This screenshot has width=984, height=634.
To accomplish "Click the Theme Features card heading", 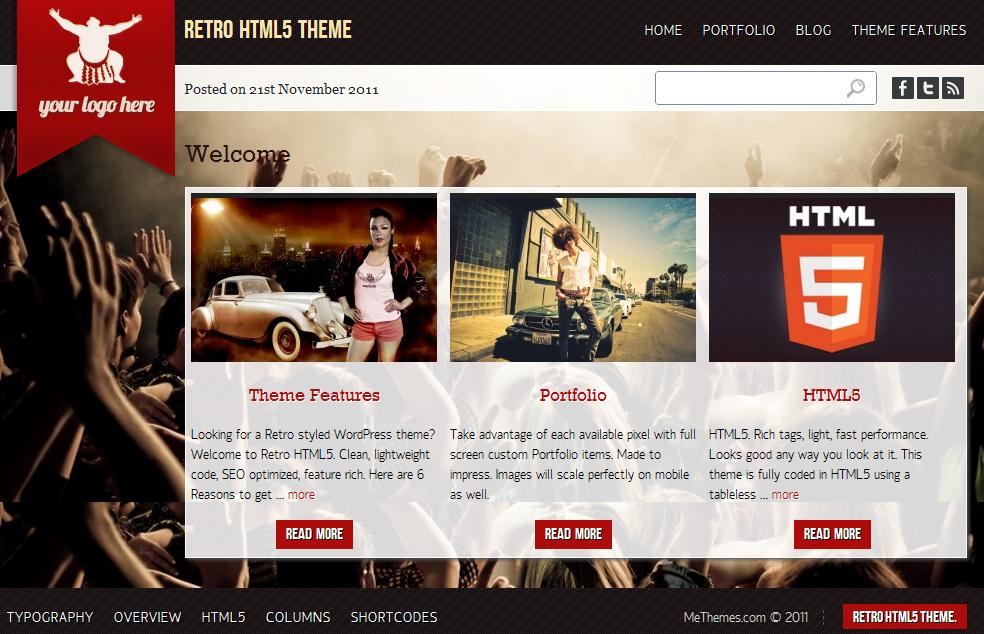I will click(x=314, y=395).
